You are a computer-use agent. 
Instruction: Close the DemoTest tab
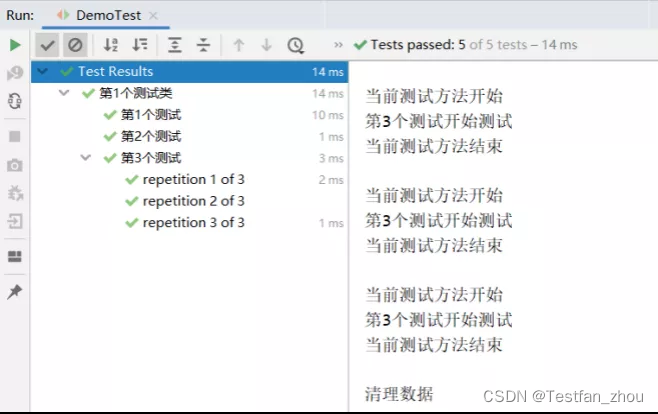point(154,16)
